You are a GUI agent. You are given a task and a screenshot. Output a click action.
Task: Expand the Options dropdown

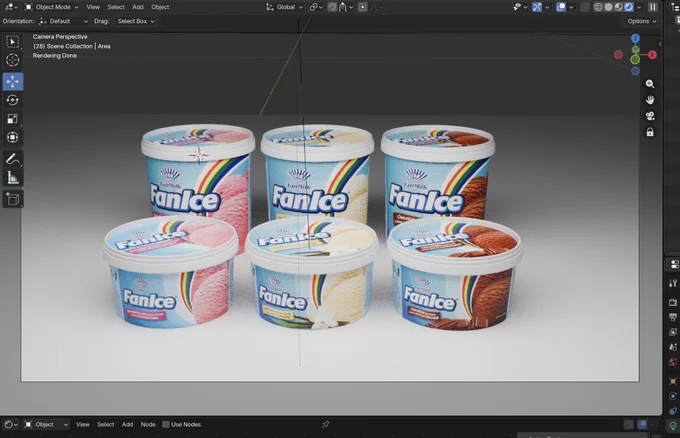[641, 21]
